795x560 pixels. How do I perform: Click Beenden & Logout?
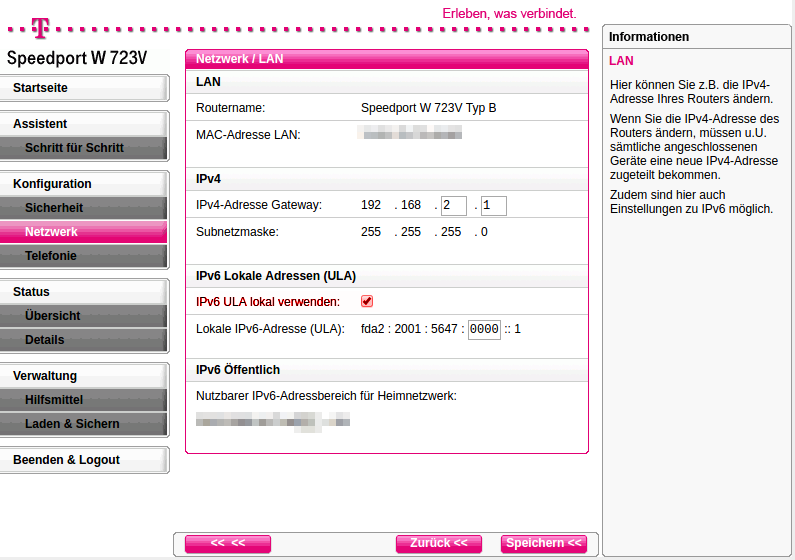click(84, 460)
